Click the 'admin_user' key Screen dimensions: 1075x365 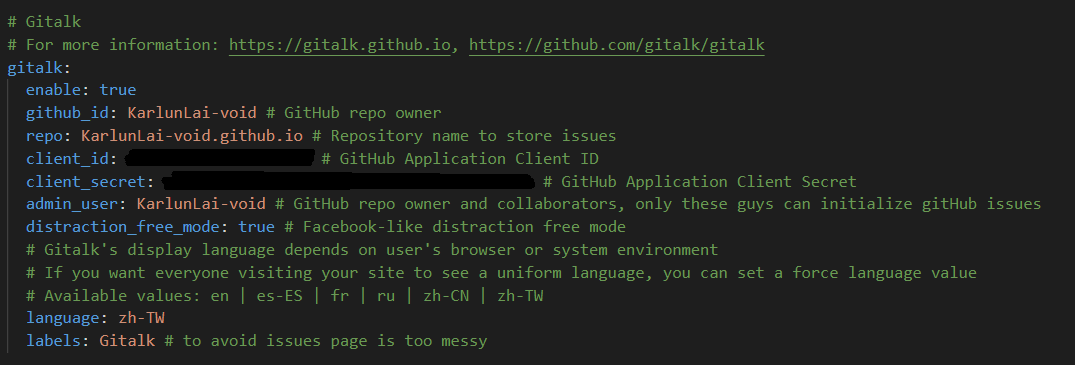[x=72, y=204]
